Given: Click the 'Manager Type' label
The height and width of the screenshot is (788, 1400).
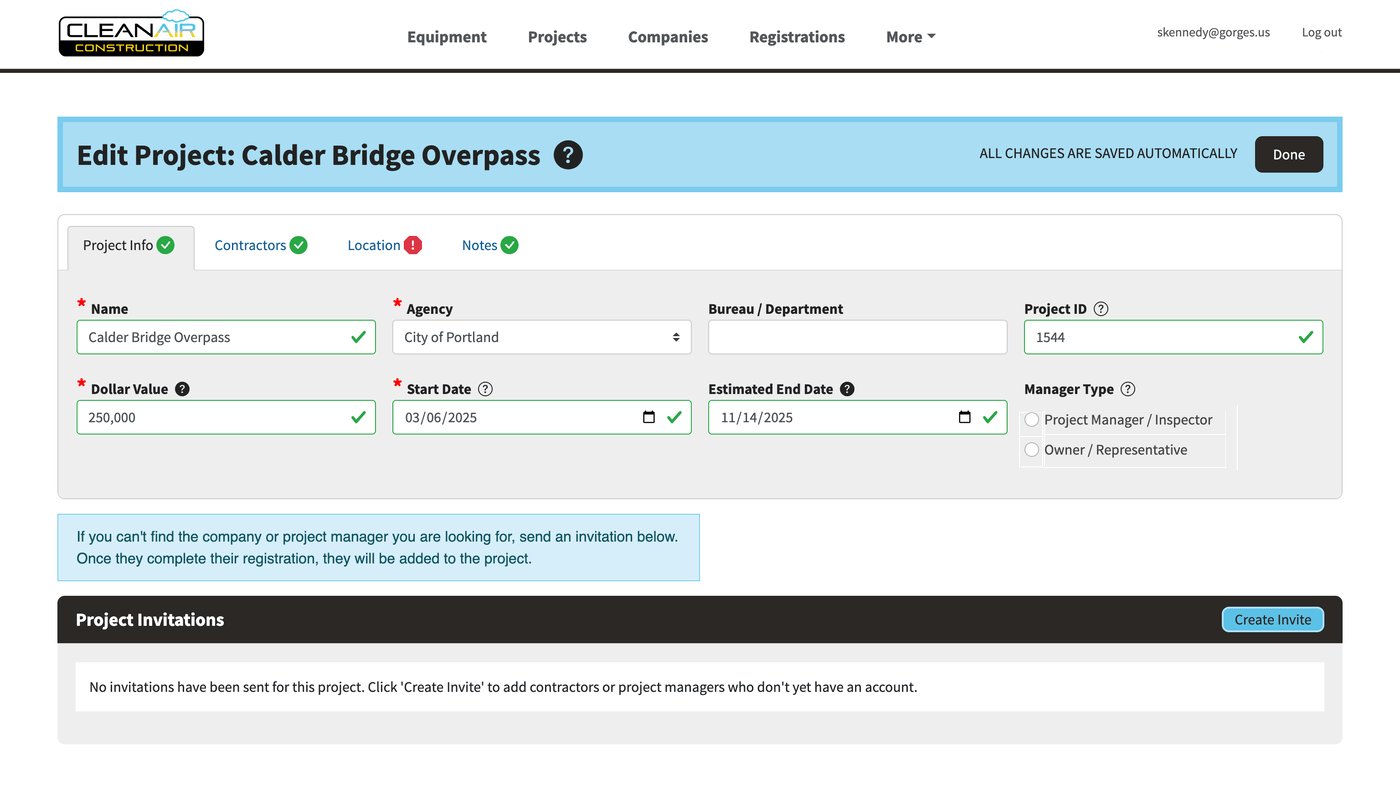Looking at the screenshot, I should coord(1069,389).
